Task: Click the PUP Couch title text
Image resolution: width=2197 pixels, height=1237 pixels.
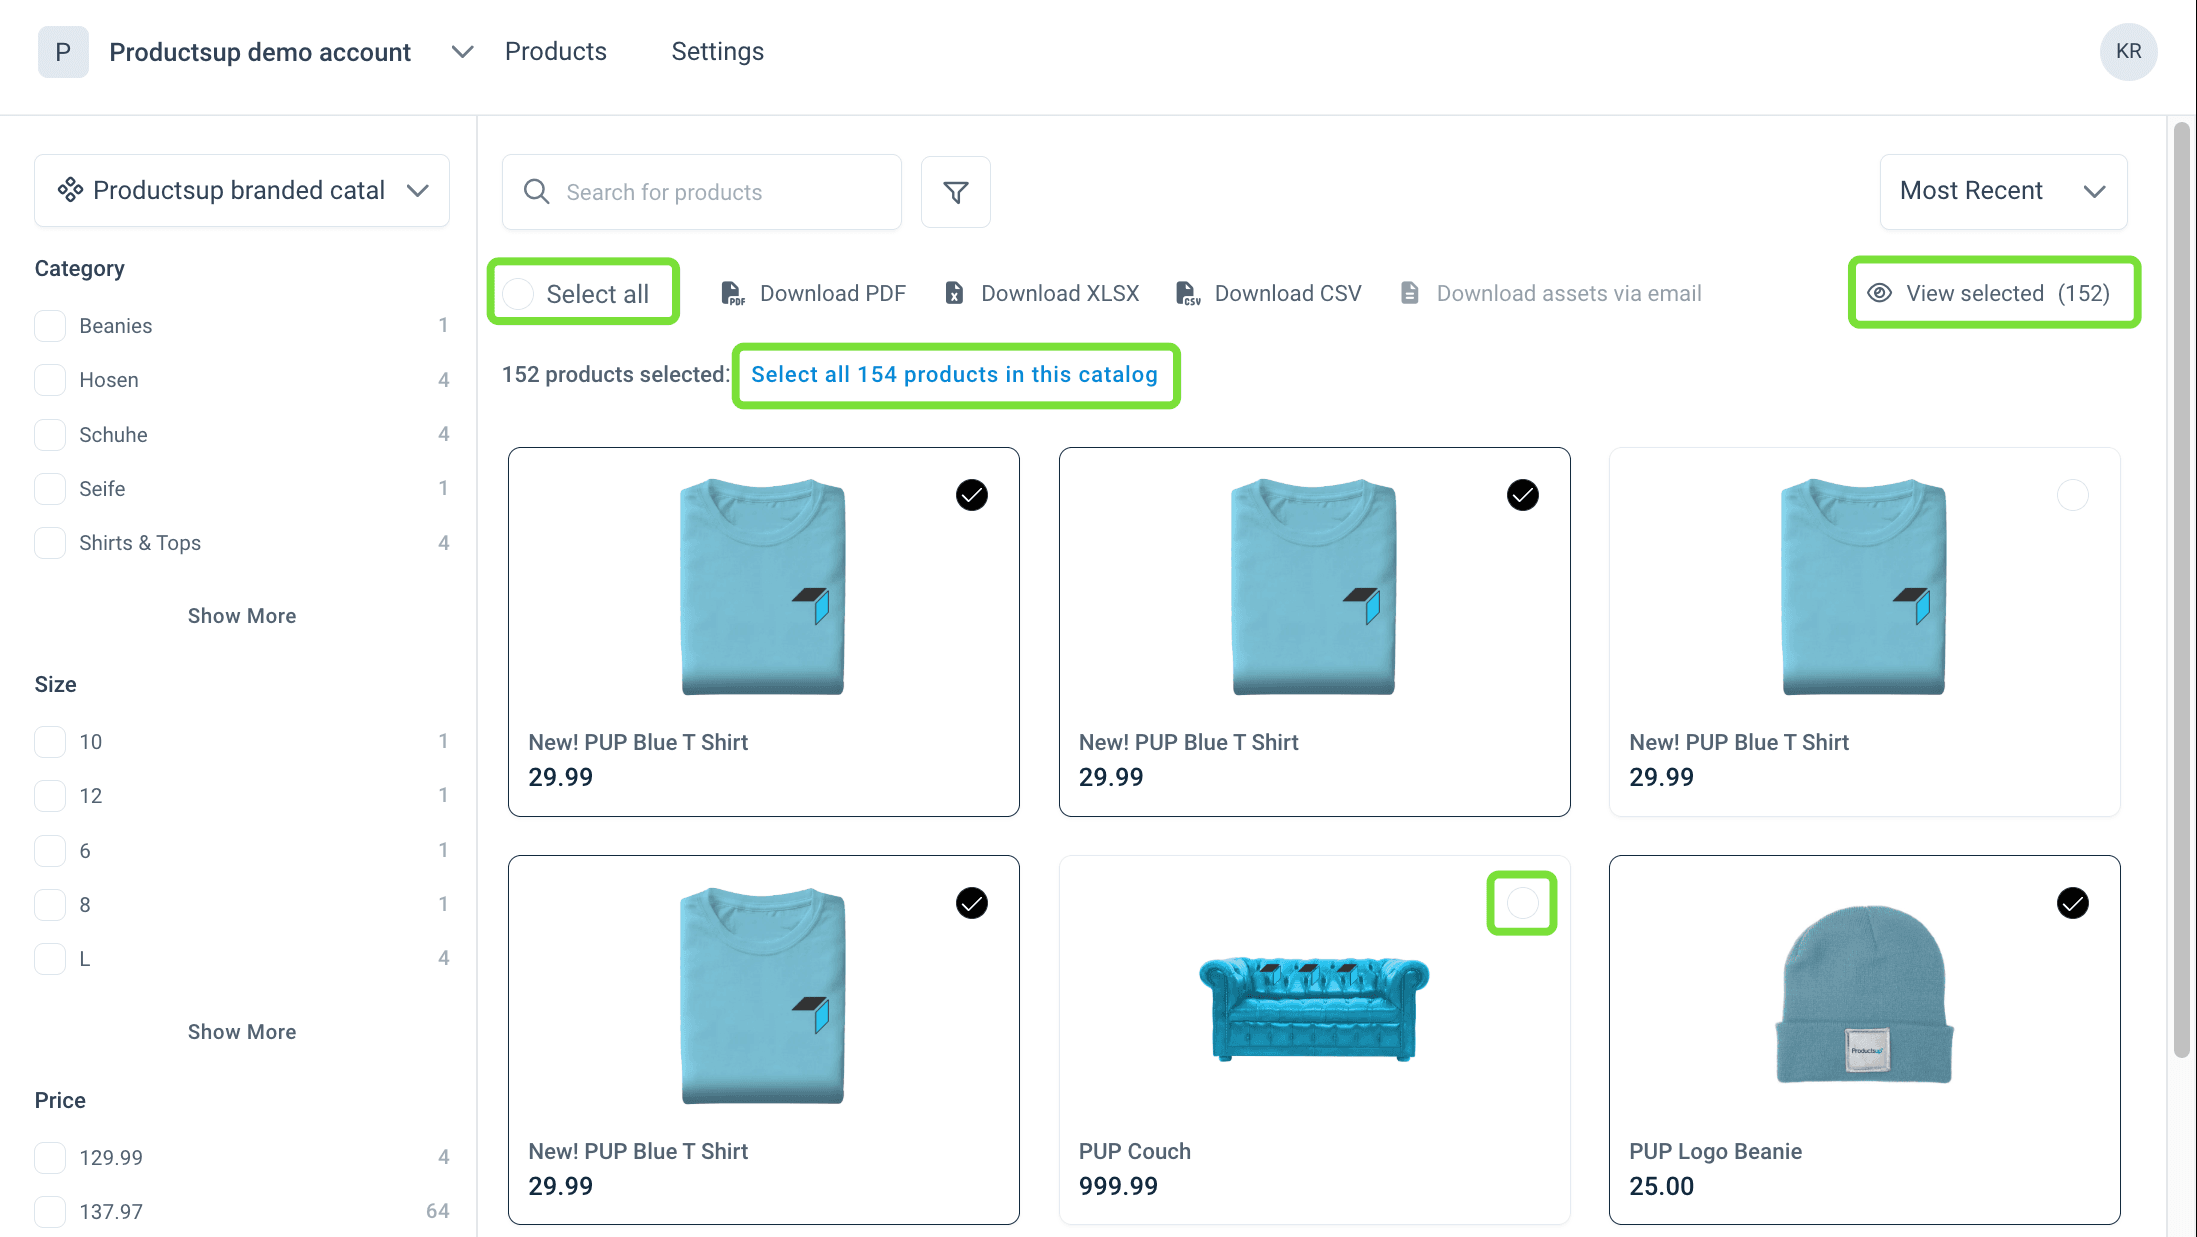Action: point(1135,1151)
